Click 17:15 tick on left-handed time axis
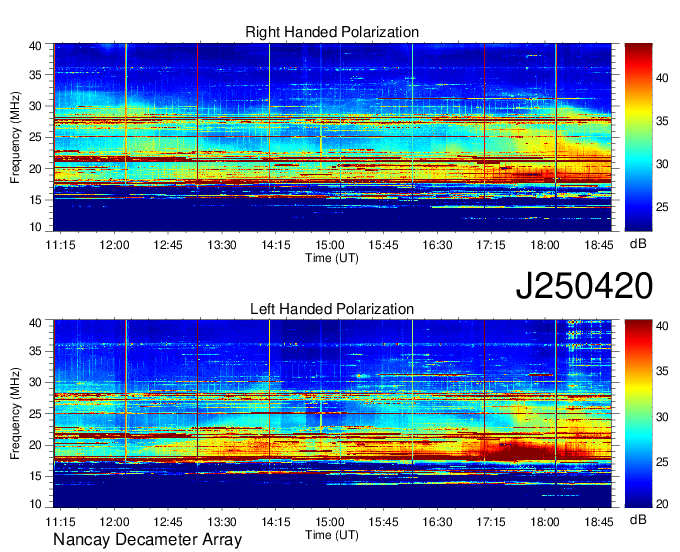 tap(491, 522)
